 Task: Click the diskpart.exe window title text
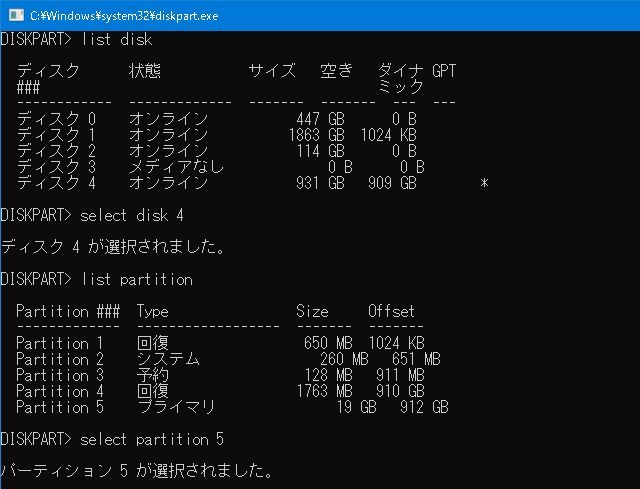pyautogui.click(x=124, y=16)
